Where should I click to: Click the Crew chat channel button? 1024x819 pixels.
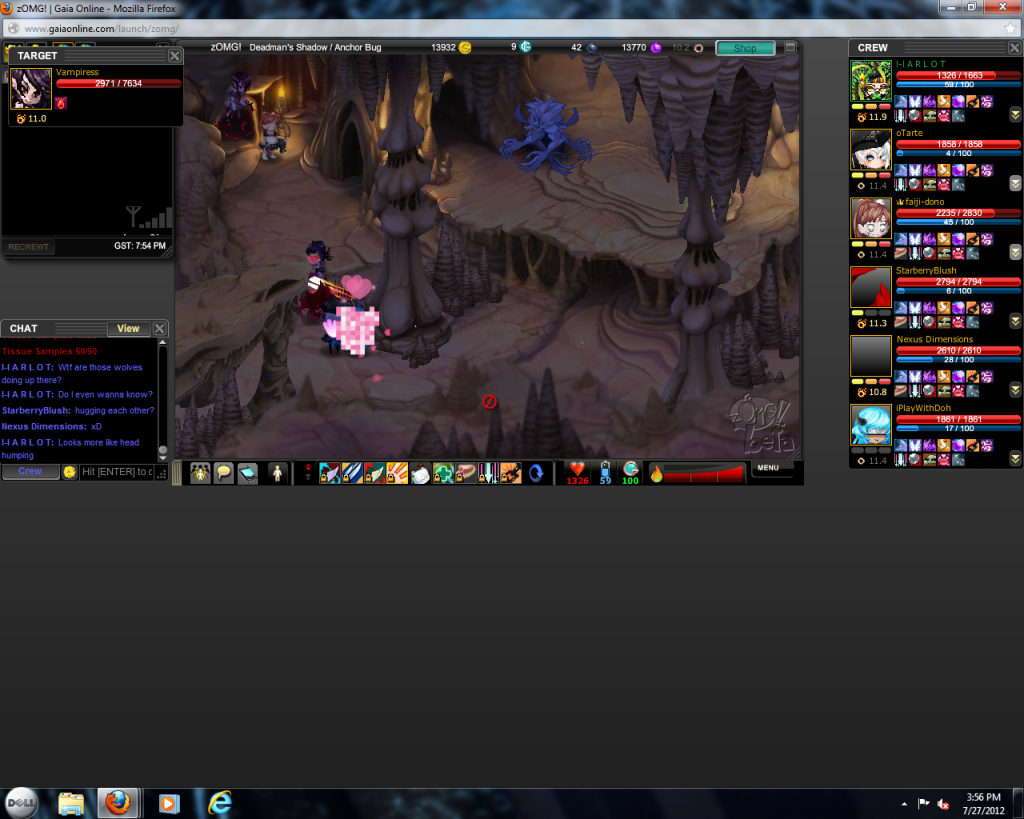click(x=30, y=472)
